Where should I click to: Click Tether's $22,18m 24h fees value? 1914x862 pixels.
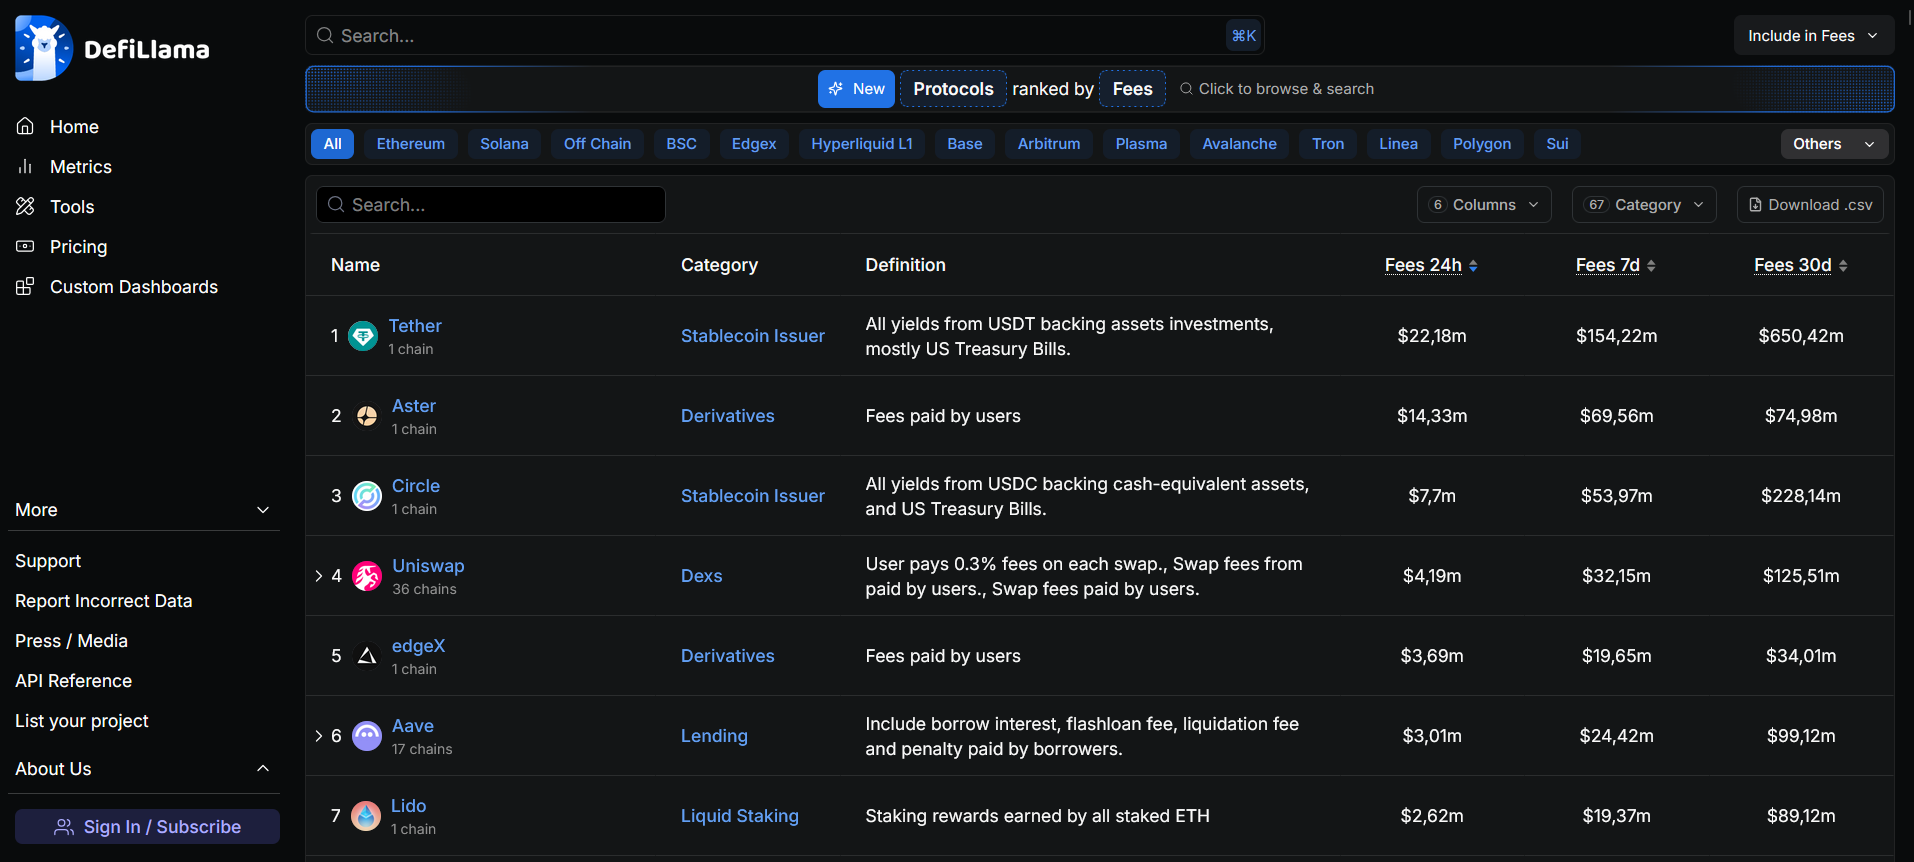1432,336
